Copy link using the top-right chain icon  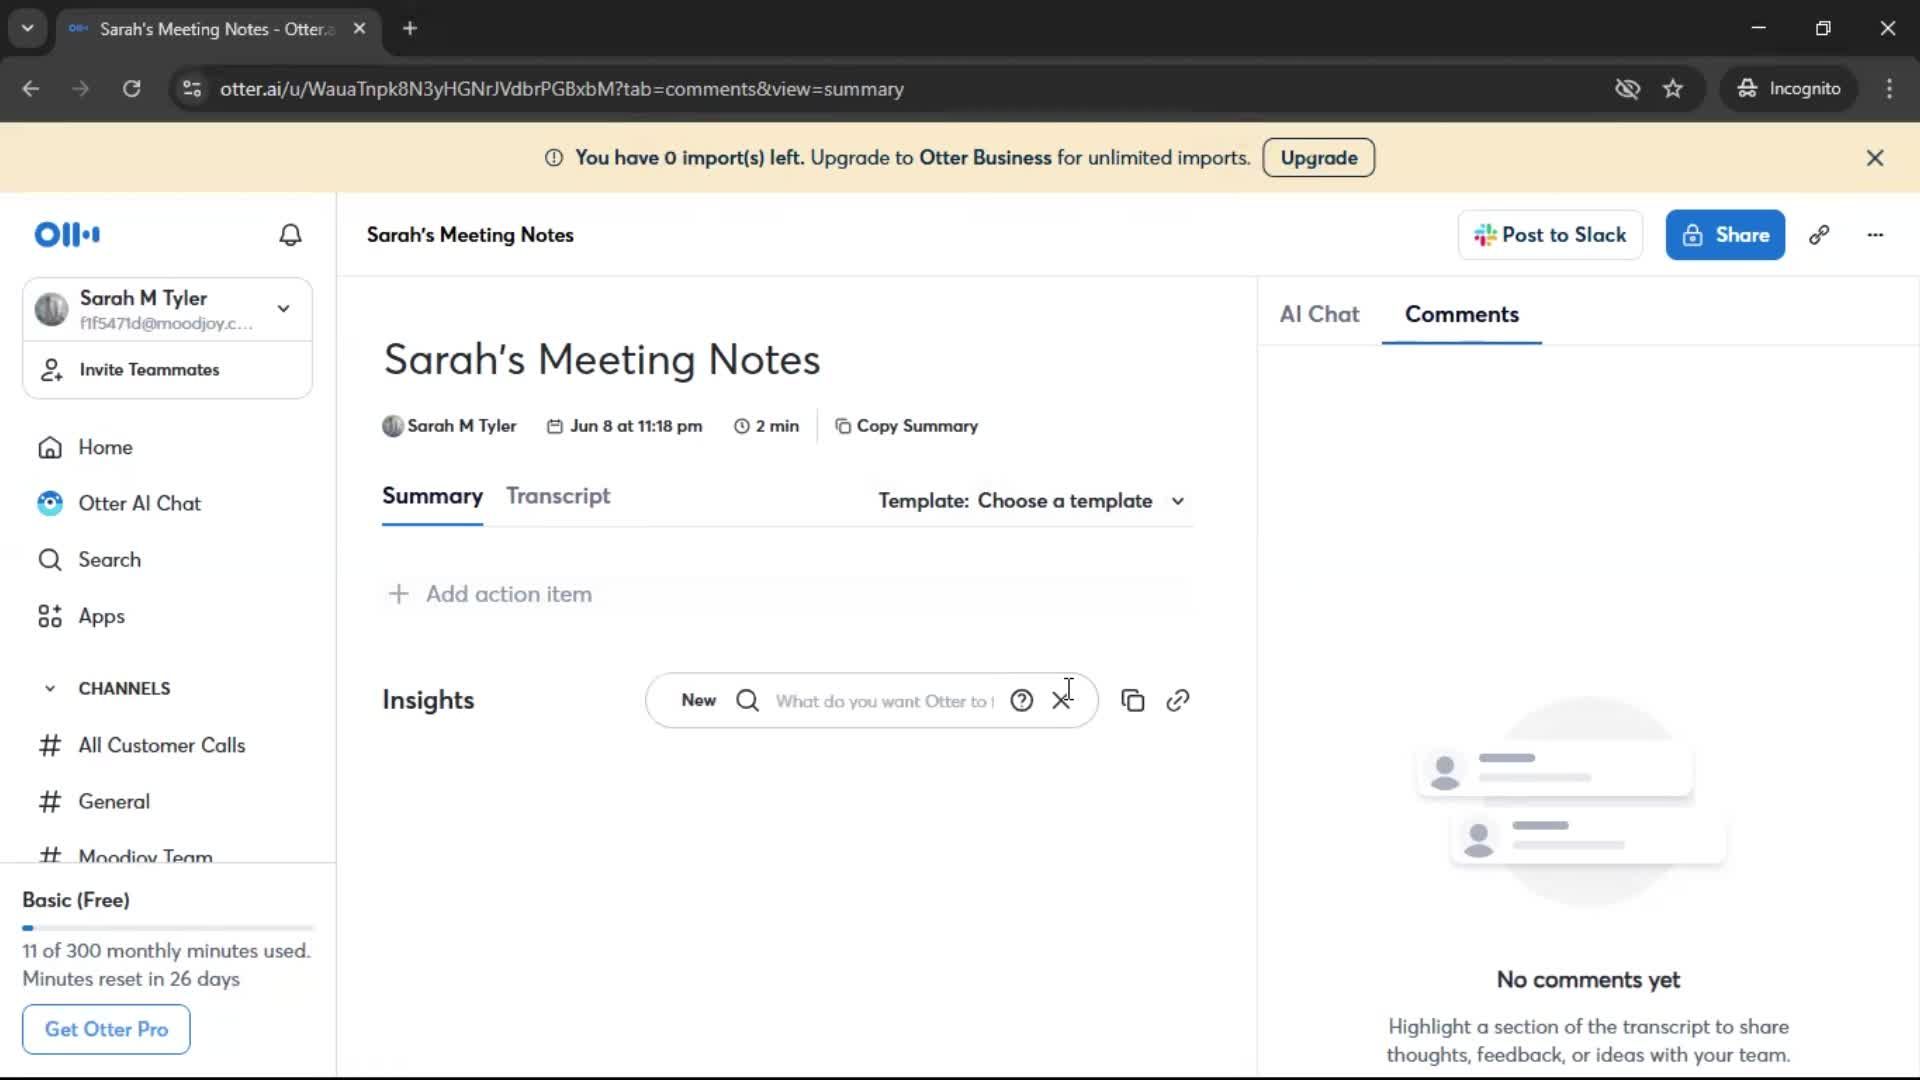(x=1819, y=235)
